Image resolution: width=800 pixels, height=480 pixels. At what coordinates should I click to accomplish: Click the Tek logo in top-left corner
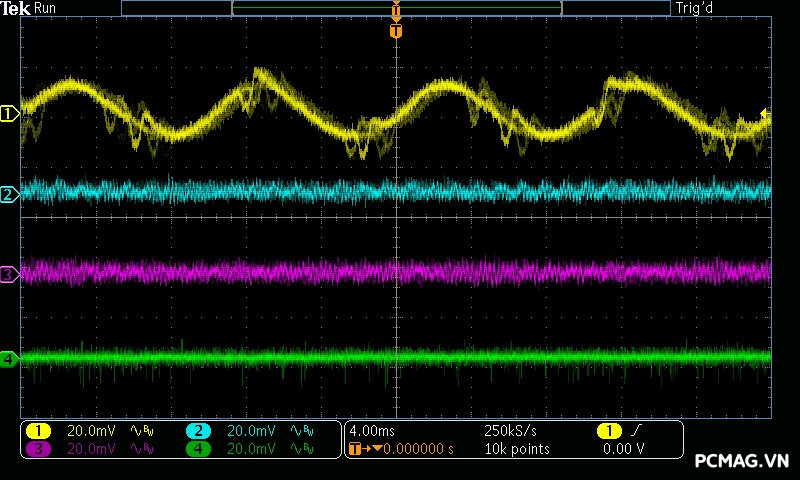(x=16, y=8)
